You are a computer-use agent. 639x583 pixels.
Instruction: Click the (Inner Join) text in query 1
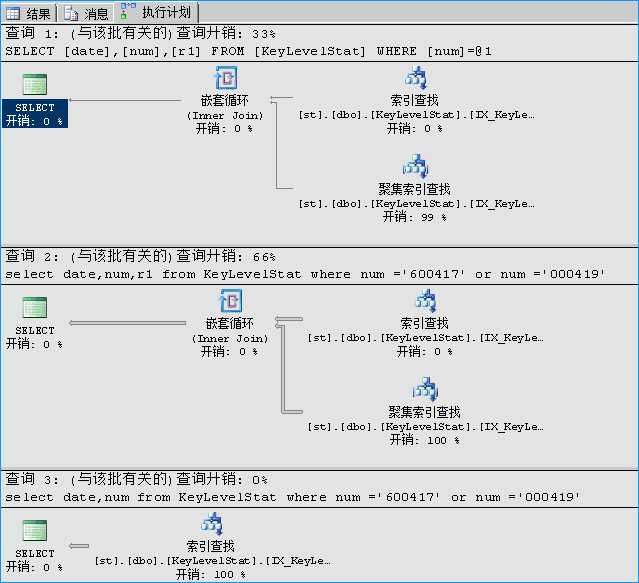[x=225, y=116]
